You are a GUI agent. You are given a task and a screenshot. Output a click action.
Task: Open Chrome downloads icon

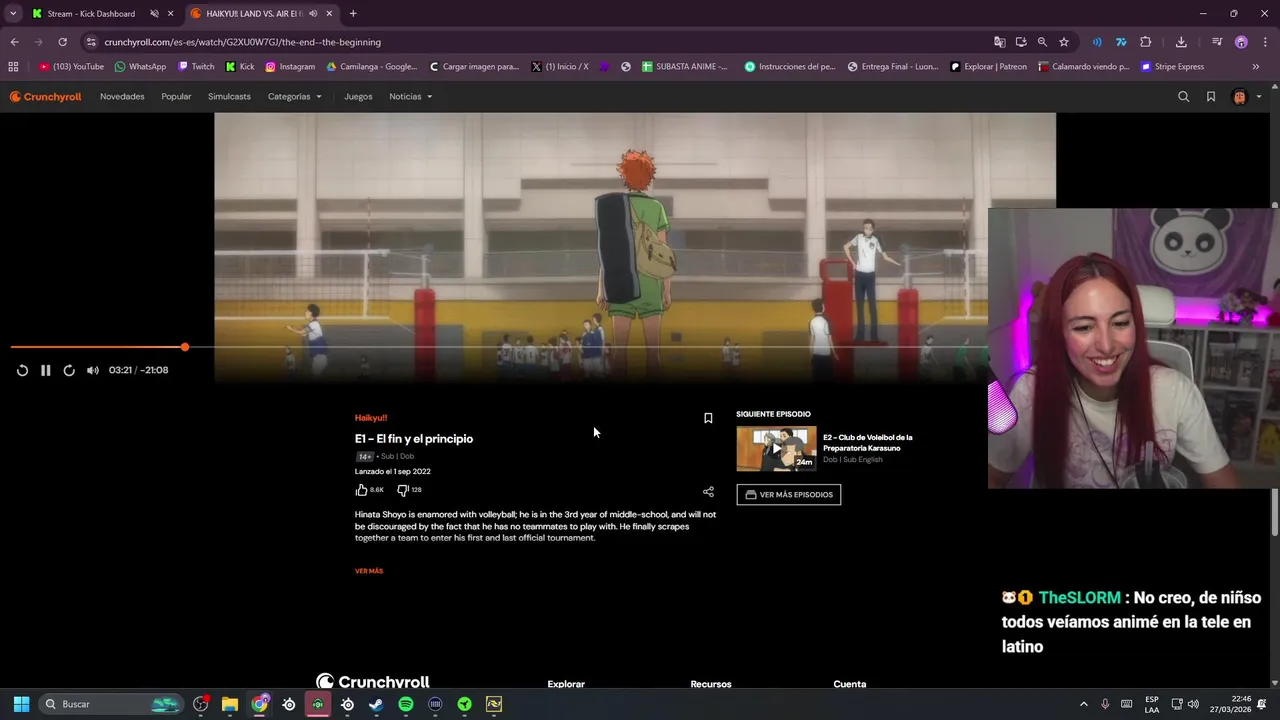coord(1181,42)
